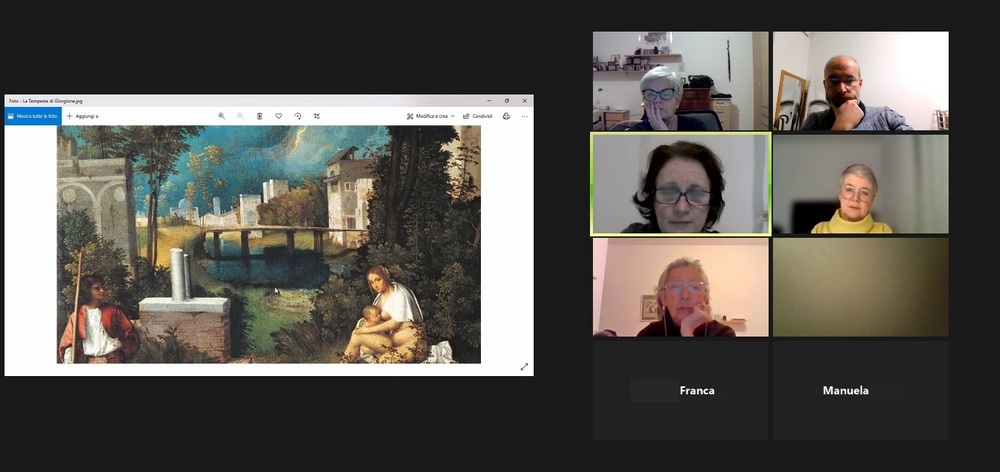Maximize the Photos window
1000x472 pixels.
tap(507, 101)
